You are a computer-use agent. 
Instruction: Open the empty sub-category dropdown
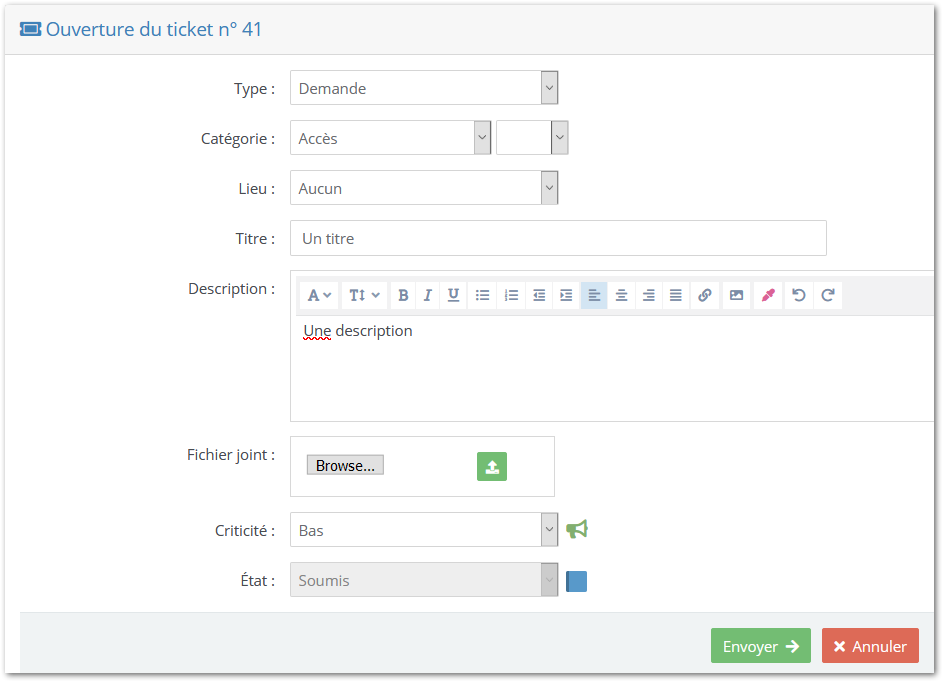532,138
